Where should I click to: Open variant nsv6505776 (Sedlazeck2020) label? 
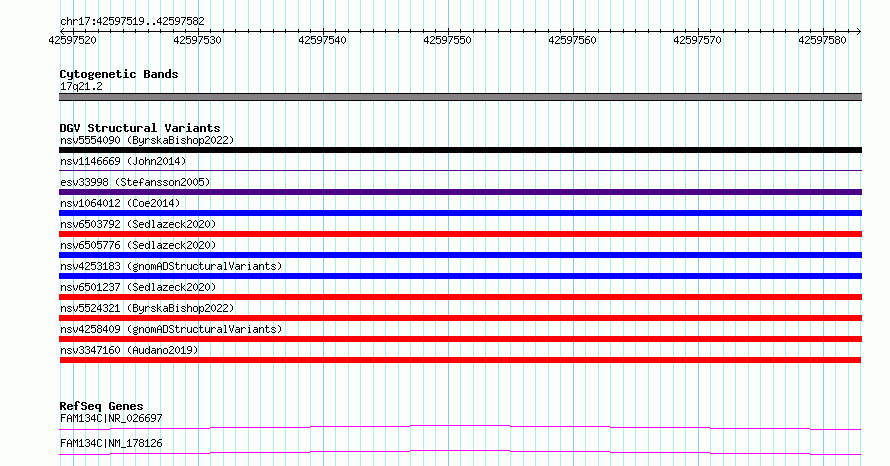(138, 245)
